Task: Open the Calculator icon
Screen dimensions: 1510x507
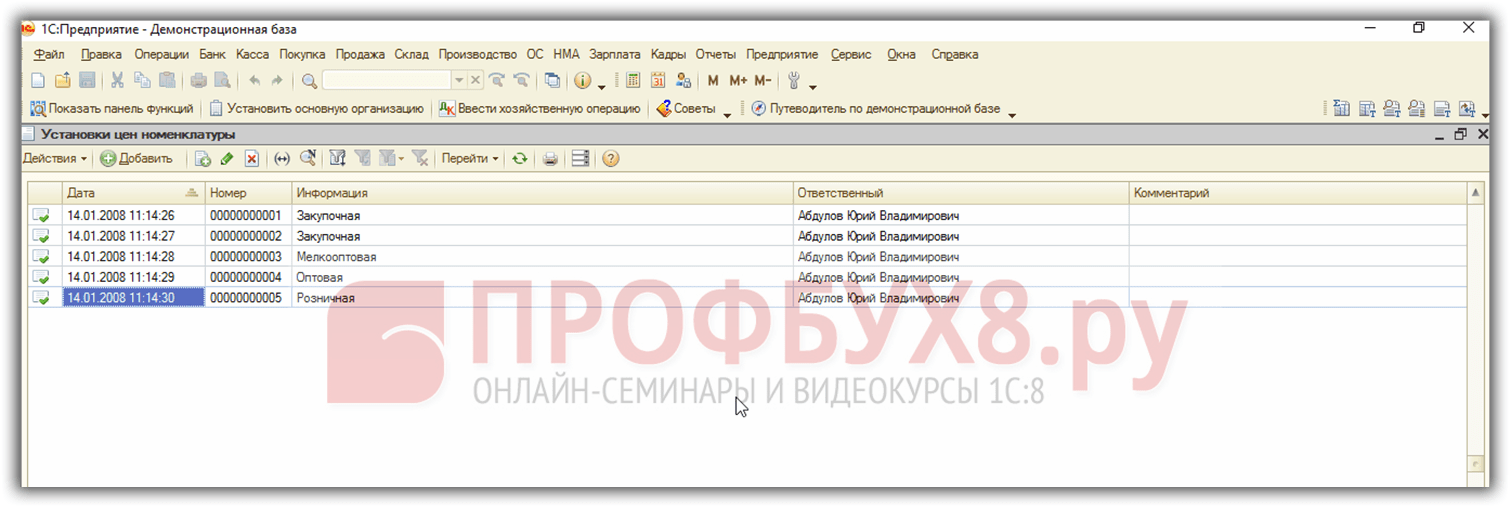Action: click(632, 81)
